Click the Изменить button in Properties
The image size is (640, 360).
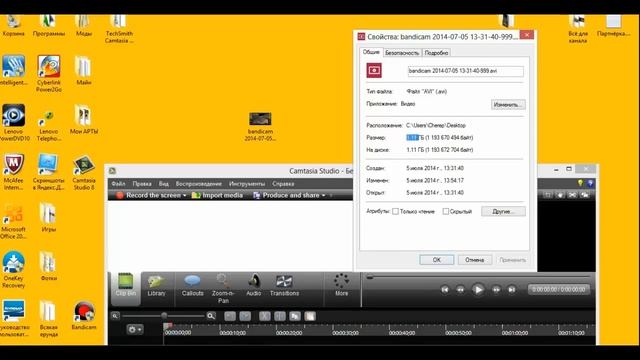tap(508, 105)
